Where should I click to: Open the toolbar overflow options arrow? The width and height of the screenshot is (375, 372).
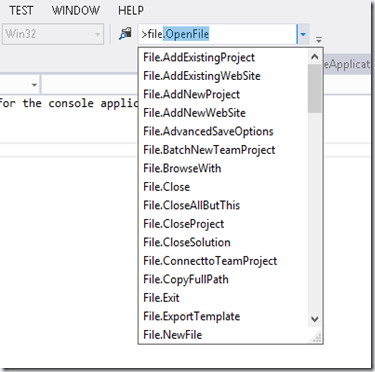point(319,39)
